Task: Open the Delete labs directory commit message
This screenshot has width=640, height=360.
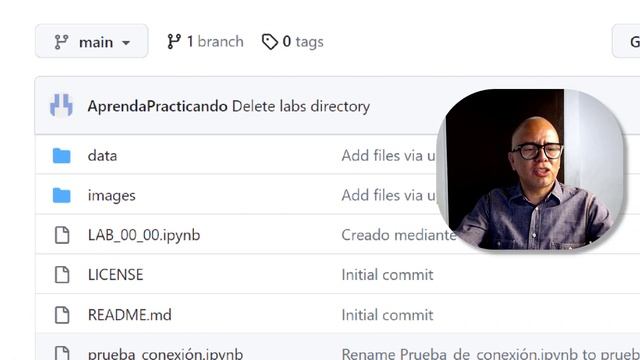Action: [301, 106]
